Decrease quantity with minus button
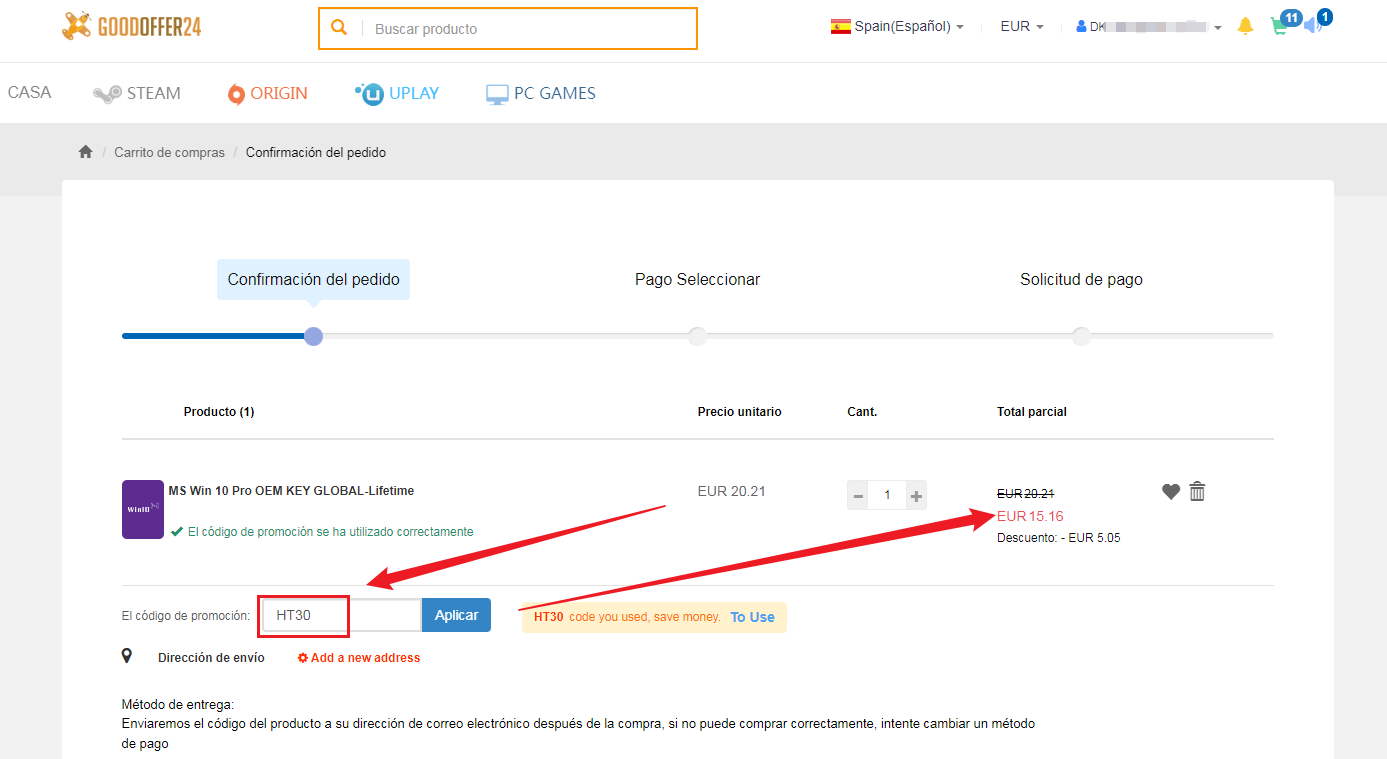 click(857, 495)
